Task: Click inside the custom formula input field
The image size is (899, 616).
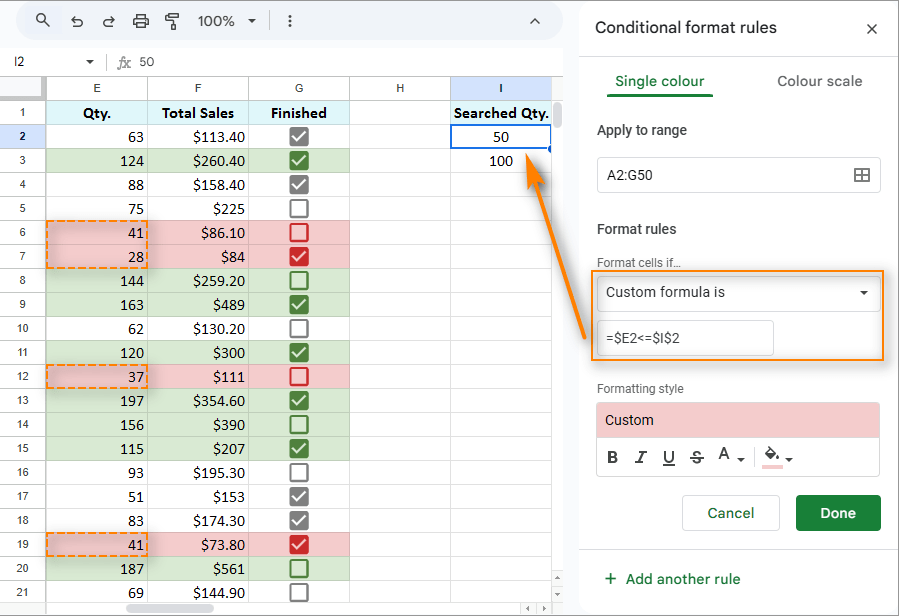Action: click(x=684, y=338)
